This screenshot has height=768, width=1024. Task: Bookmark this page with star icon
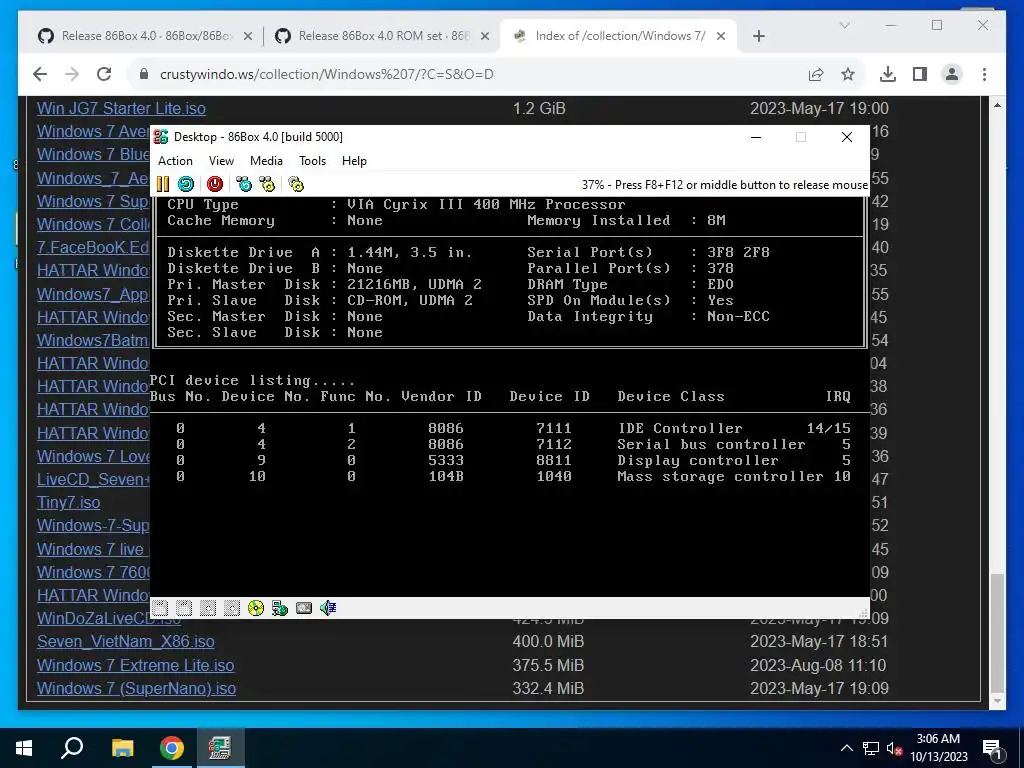pos(848,74)
